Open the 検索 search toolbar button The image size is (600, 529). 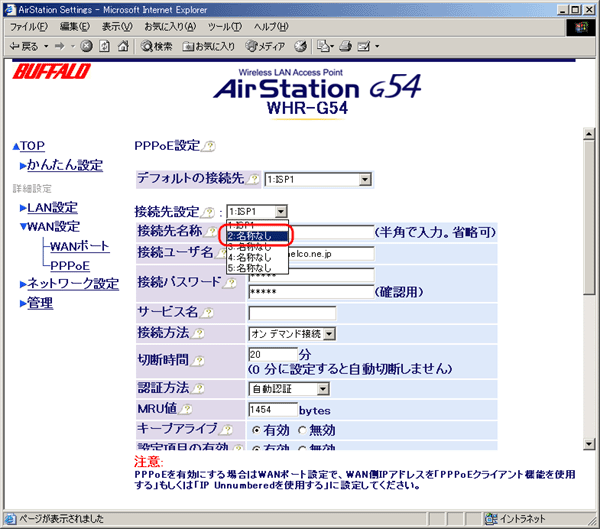point(156,46)
